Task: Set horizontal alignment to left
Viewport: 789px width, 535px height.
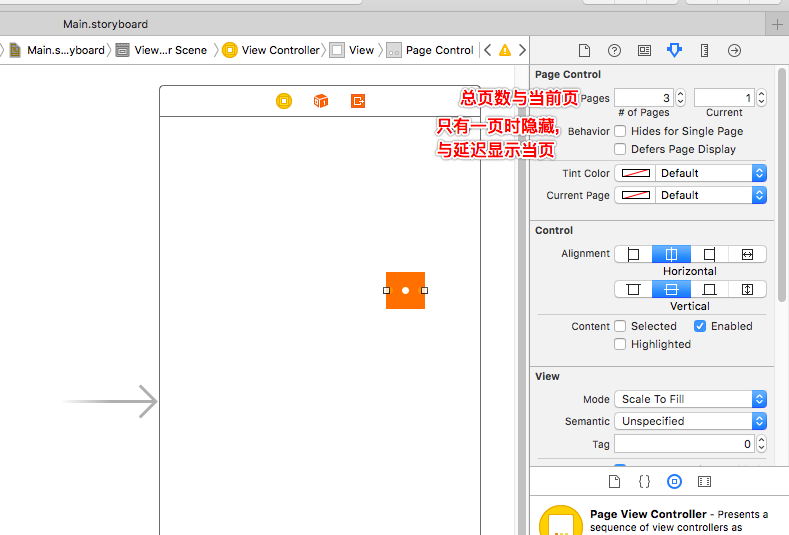Action: pos(634,254)
